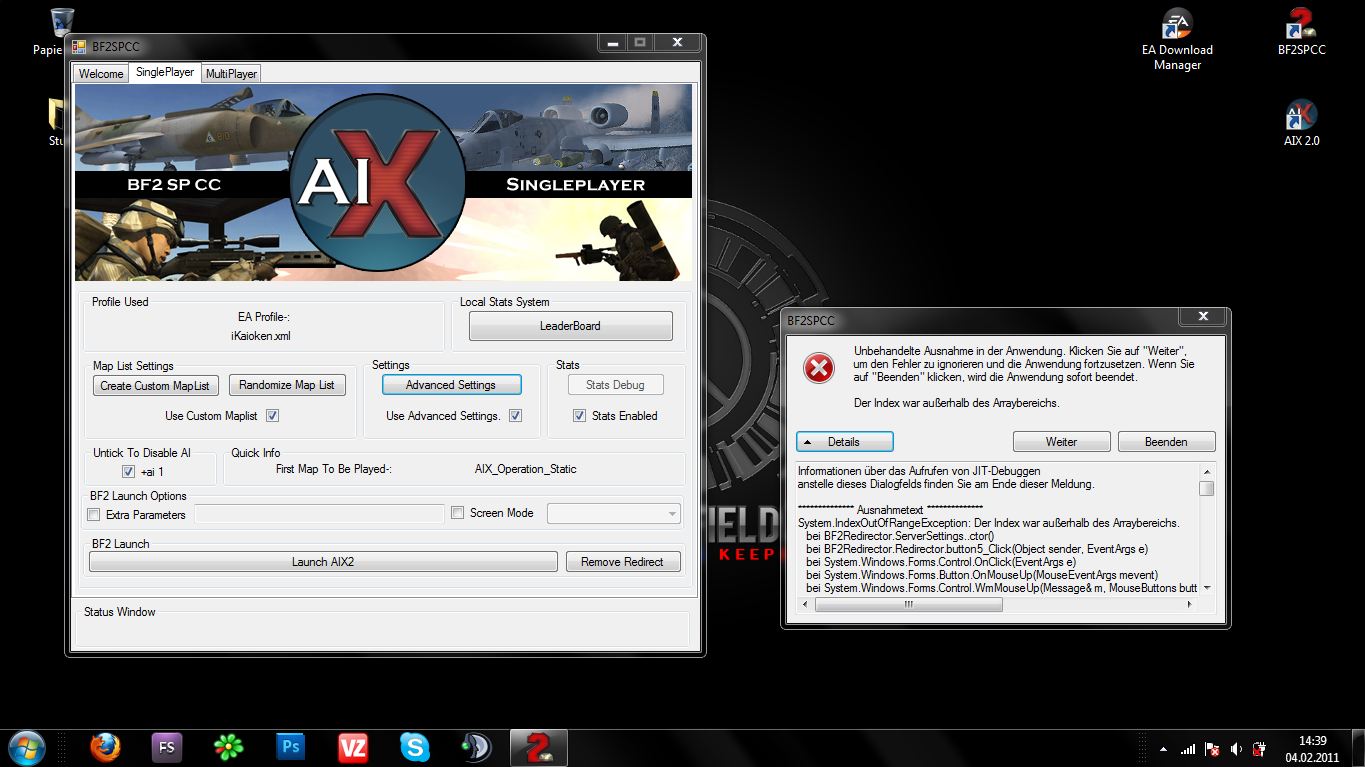Screen dimensions: 1365x767
Task: Launch Firefox from the taskbar
Action: (104, 747)
